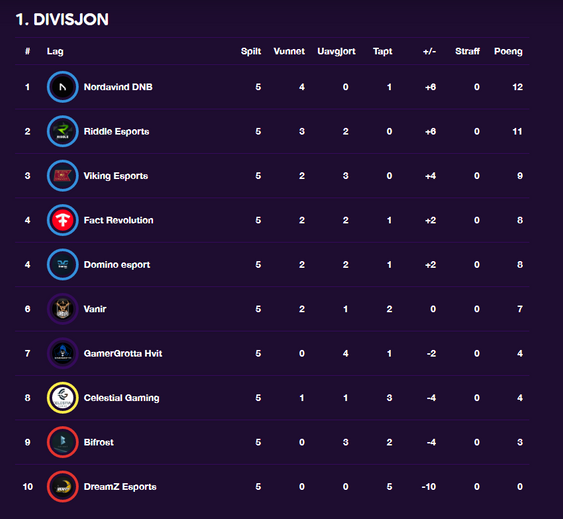This screenshot has height=519, width=563.
Task: Open the Riddle Esports team name link
Action: 116,131
